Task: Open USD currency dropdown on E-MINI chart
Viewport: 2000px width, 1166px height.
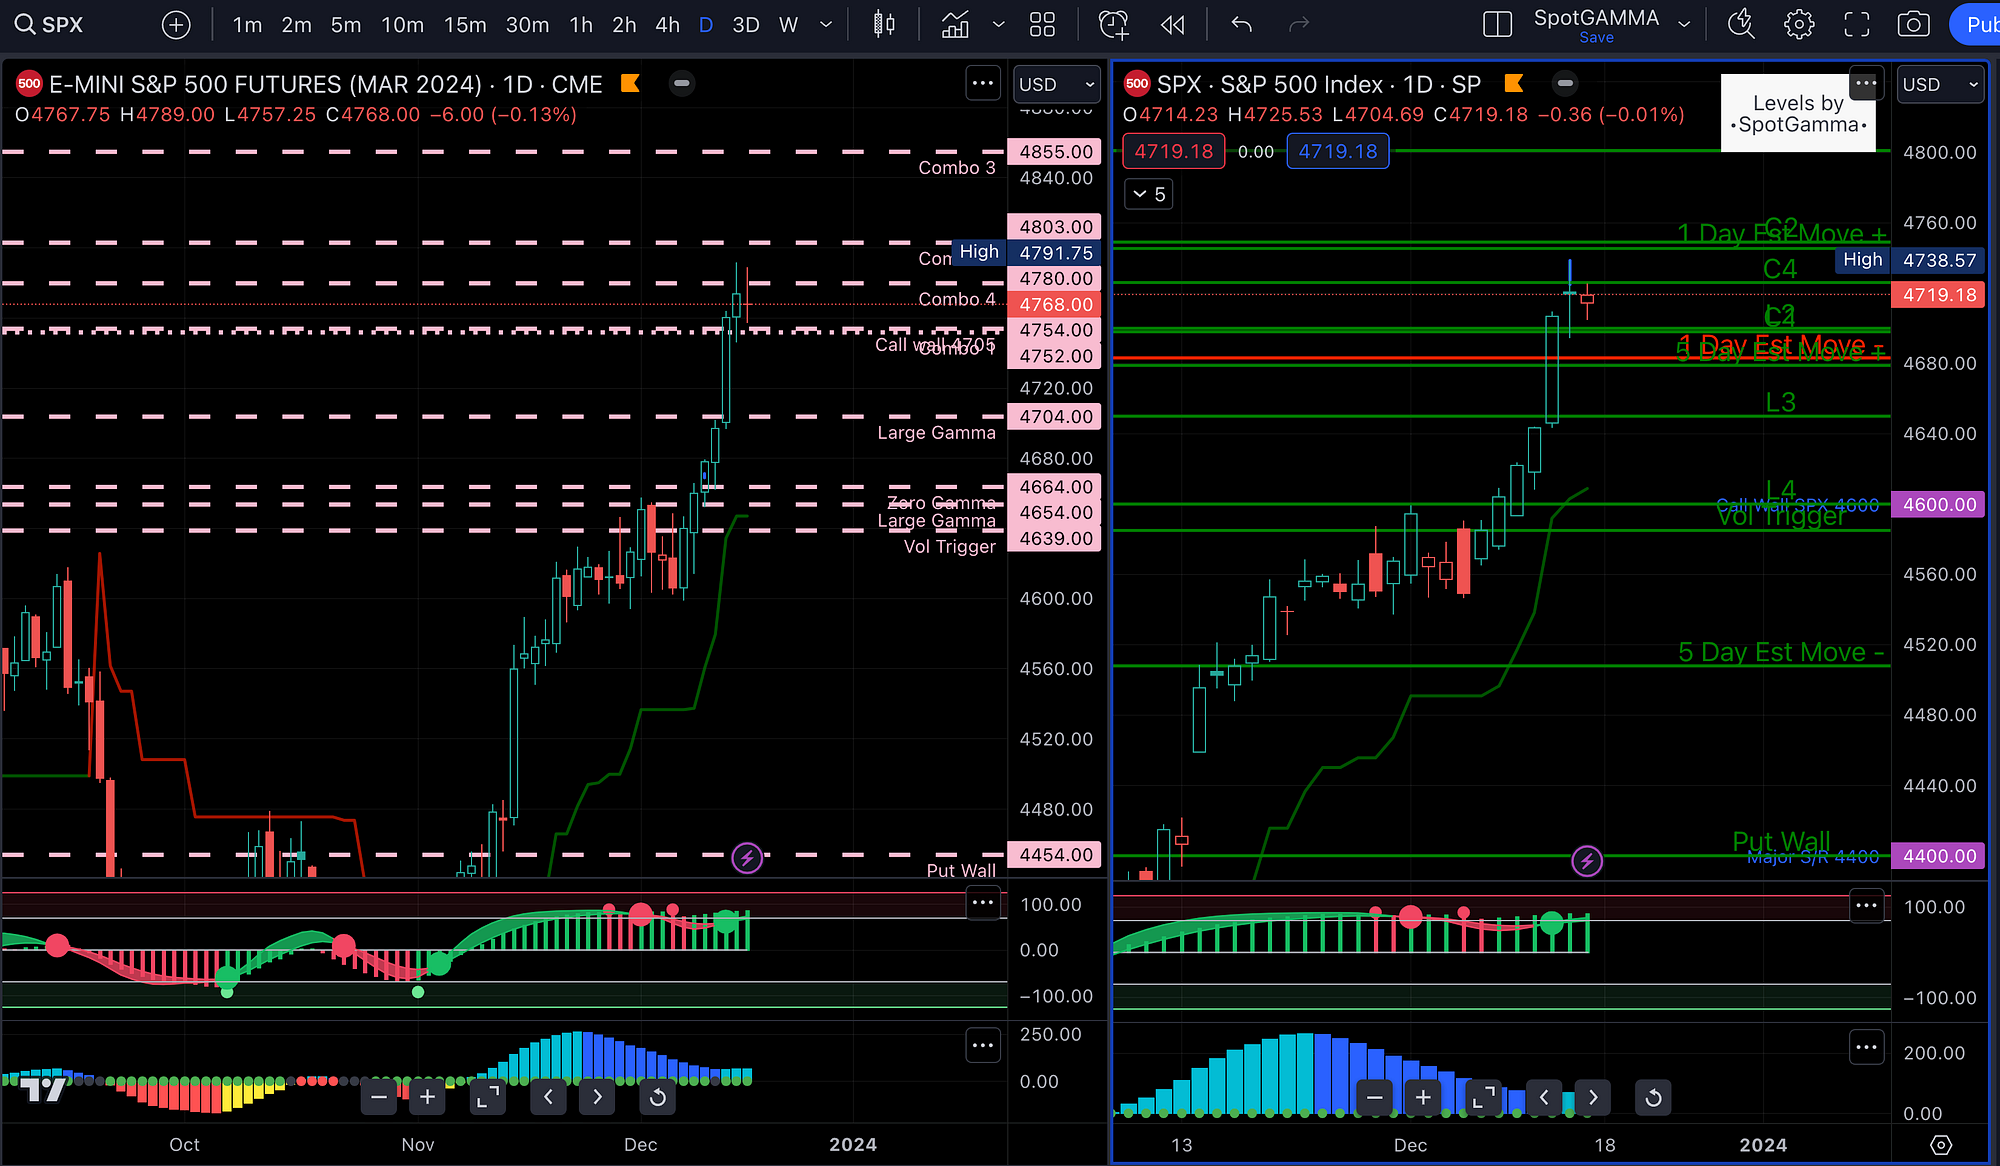Action: (1057, 85)
